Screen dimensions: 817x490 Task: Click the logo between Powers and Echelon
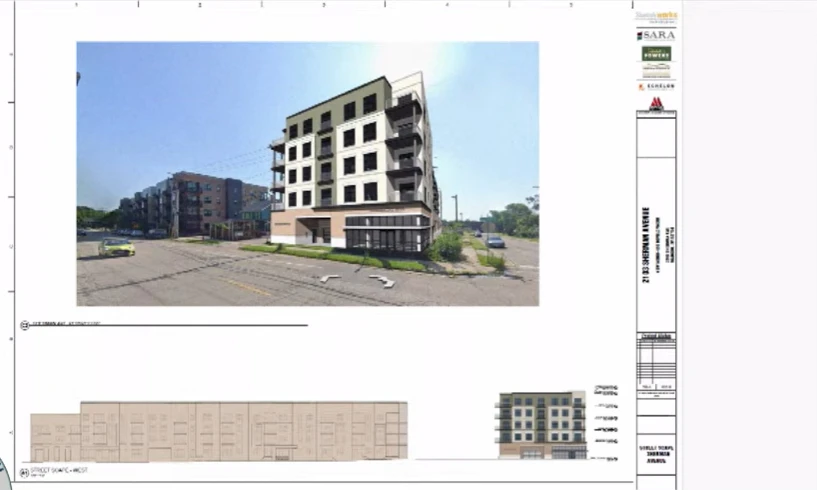(x=656, y=71)
